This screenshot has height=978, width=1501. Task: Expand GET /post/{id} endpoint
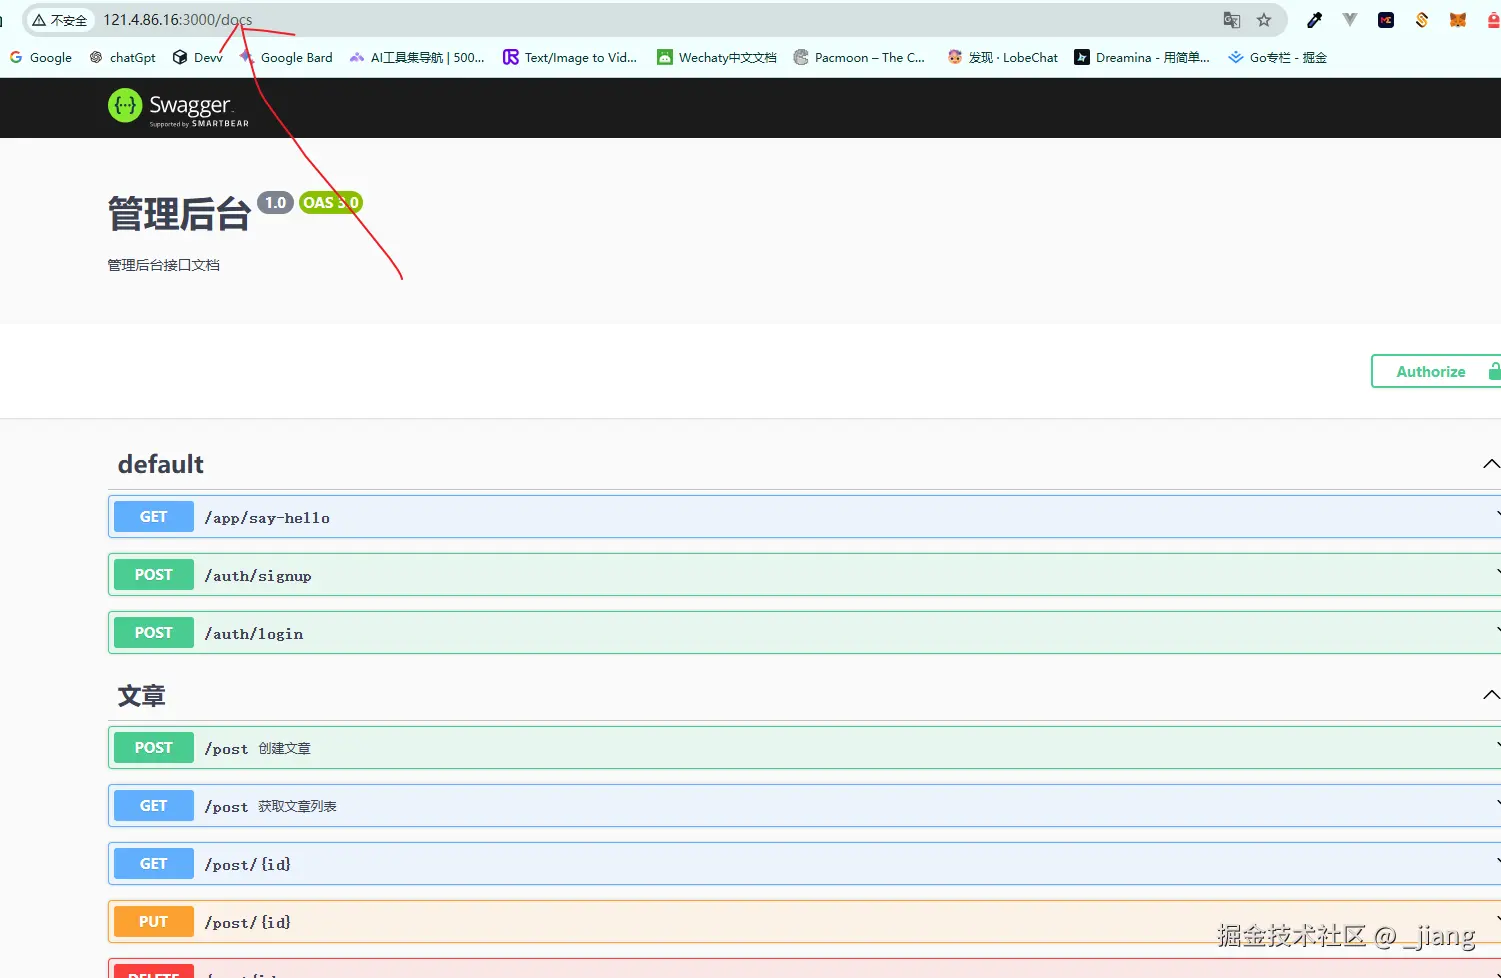coord(804,864)
